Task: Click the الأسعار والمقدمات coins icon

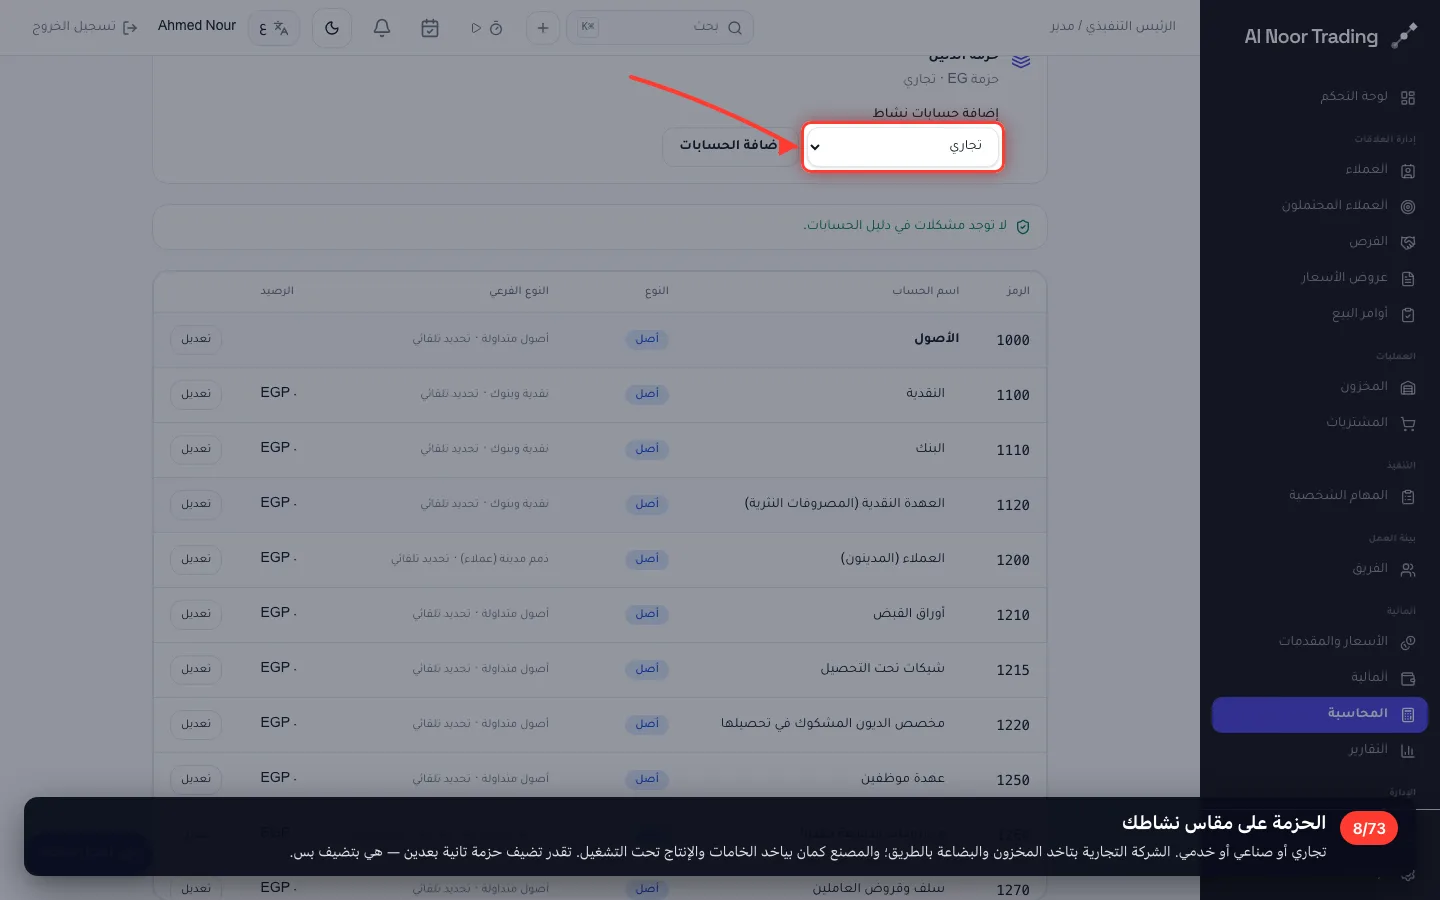Action: point(1408,642)
